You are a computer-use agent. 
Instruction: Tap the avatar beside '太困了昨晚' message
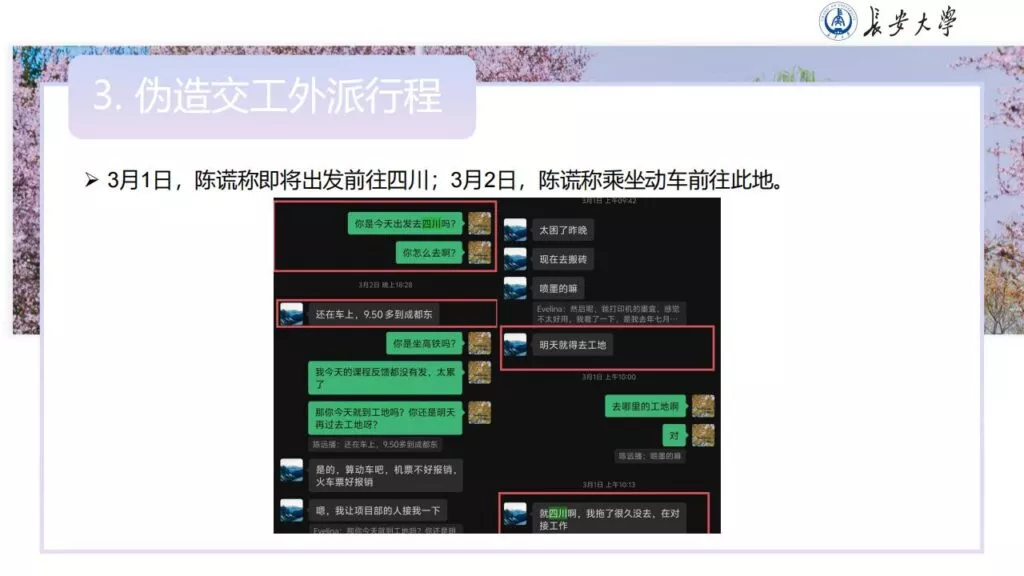(x=515, y=230)
